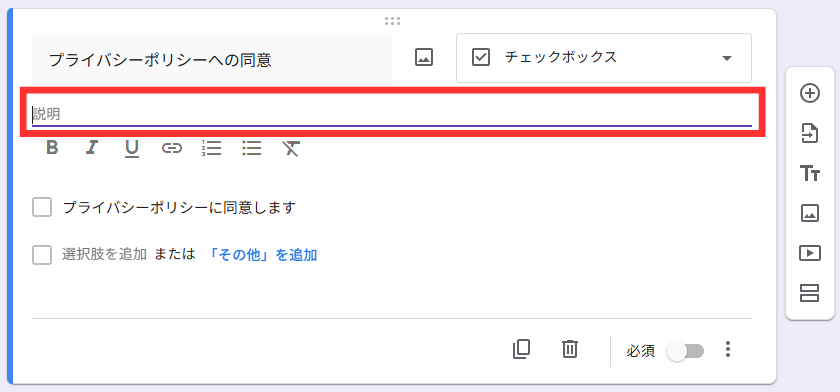
Task: Delete this question with trash icon
Action: [569, 349]
